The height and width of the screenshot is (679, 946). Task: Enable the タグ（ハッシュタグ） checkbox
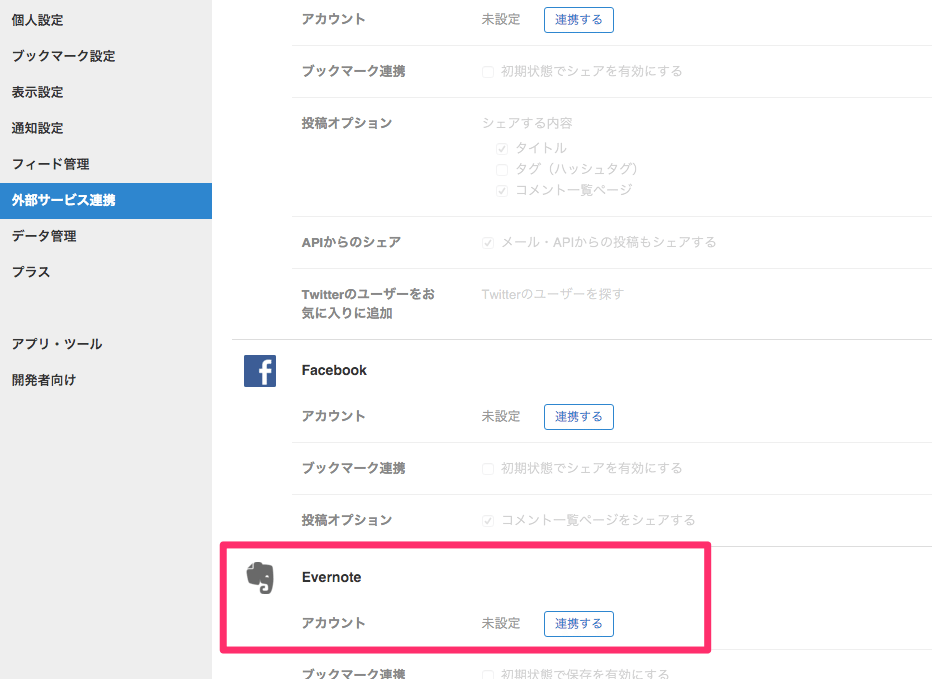coord(502,169)
